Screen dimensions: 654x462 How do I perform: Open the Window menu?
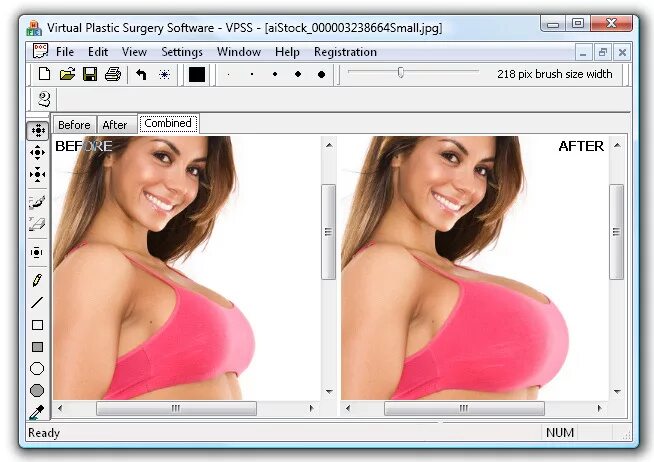point(239,52)
